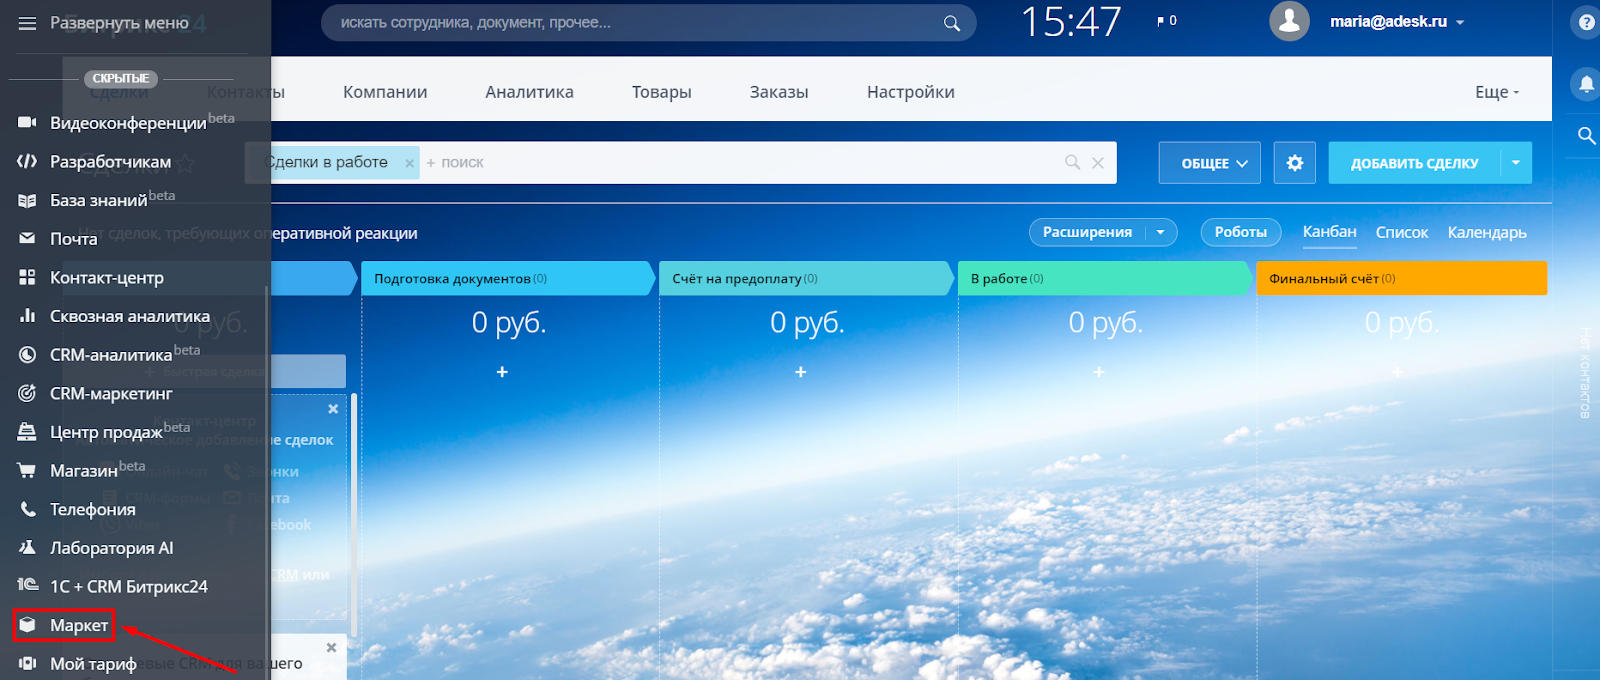Open the flag counter next to the clock
Viewport: 1600px width, 680px height.
pos(1167,20)
